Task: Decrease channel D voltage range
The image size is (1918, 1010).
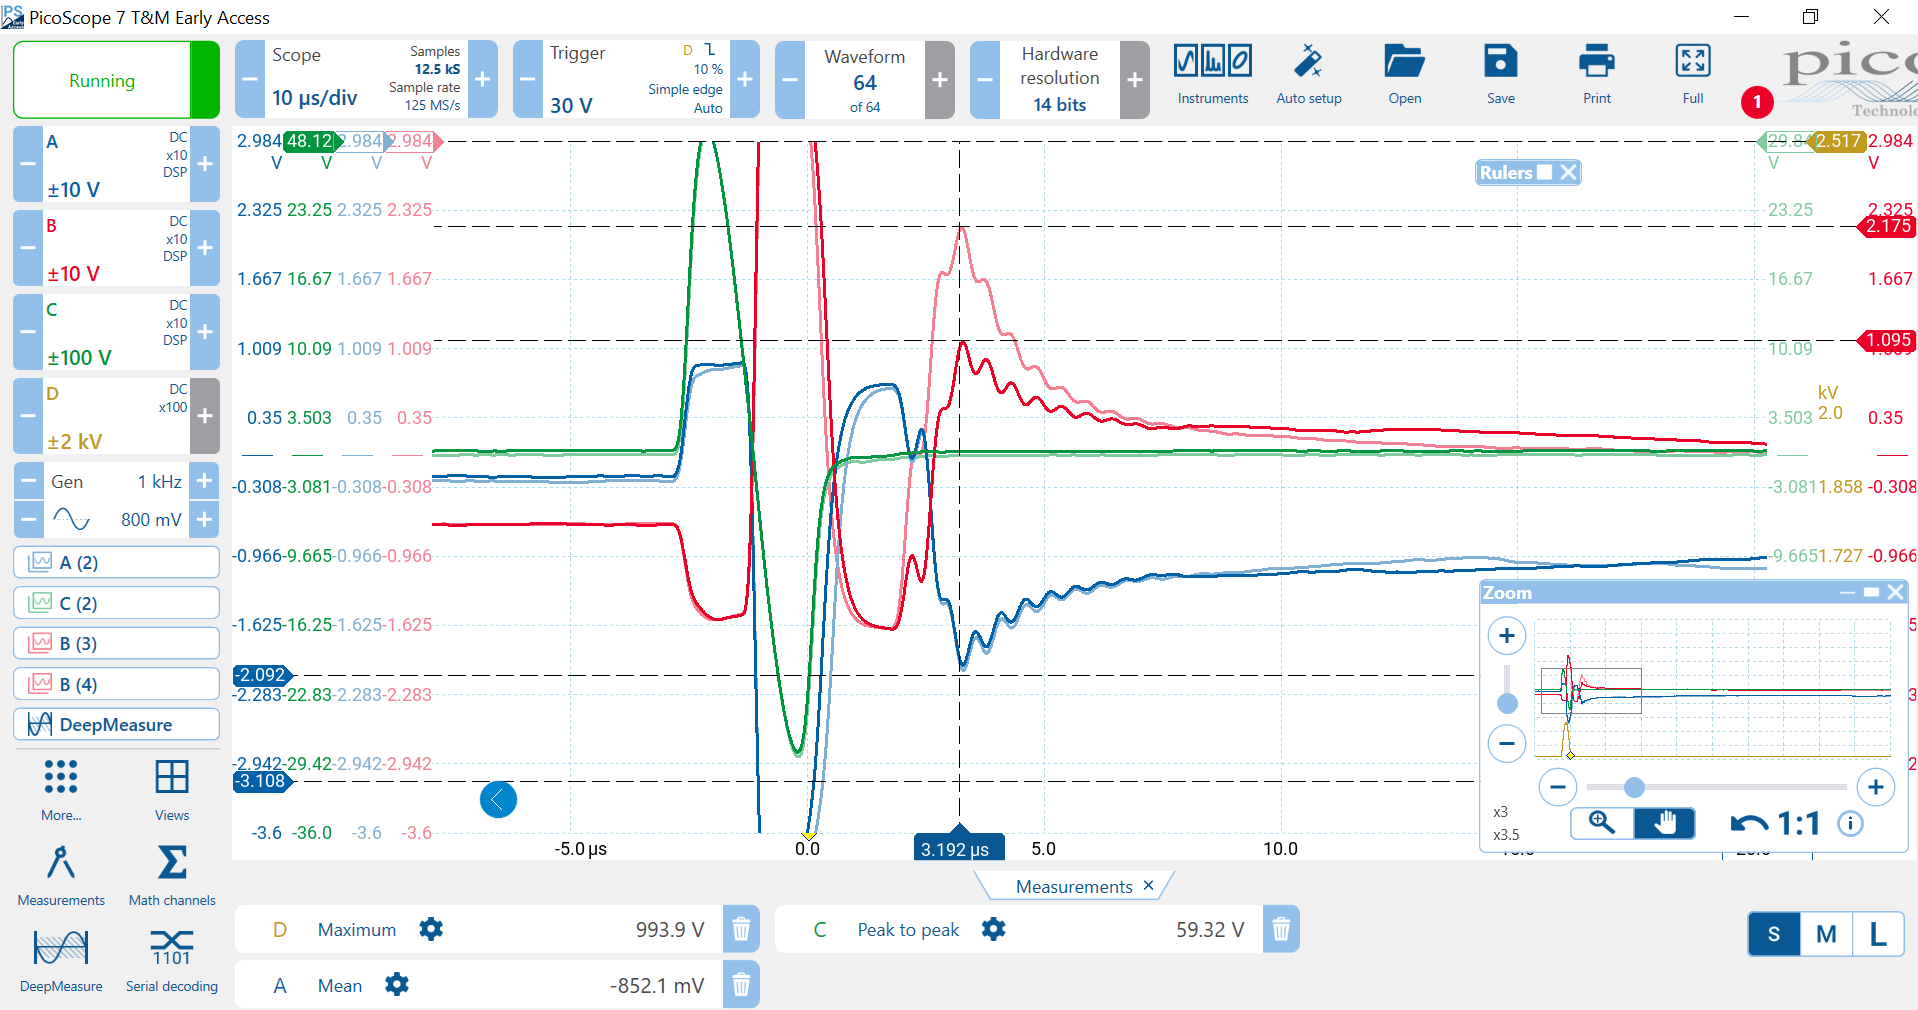Action: click(28, 416)
